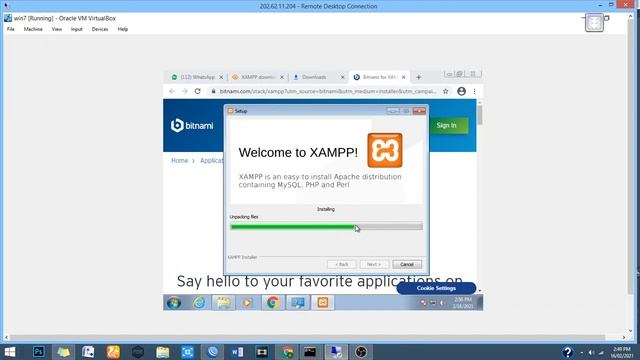The image size is (640, 360).
Task: Click the green Sign In button
Action: [447, 125]
